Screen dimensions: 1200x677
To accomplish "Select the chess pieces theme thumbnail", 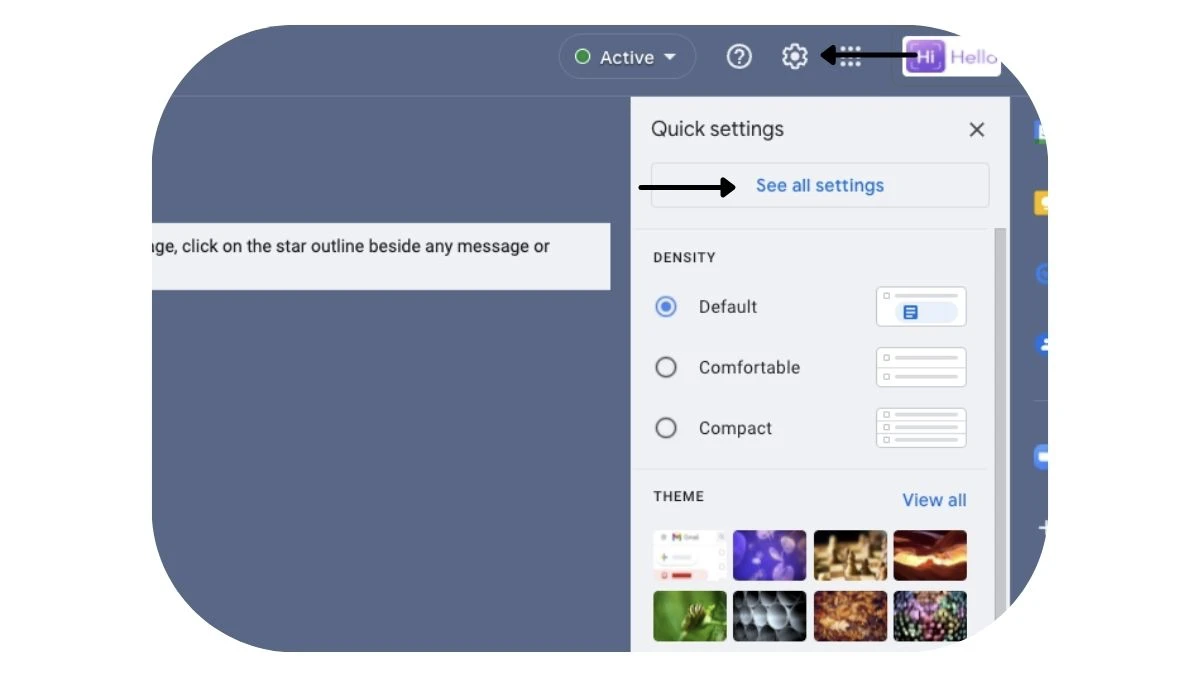I will (850, 555).
